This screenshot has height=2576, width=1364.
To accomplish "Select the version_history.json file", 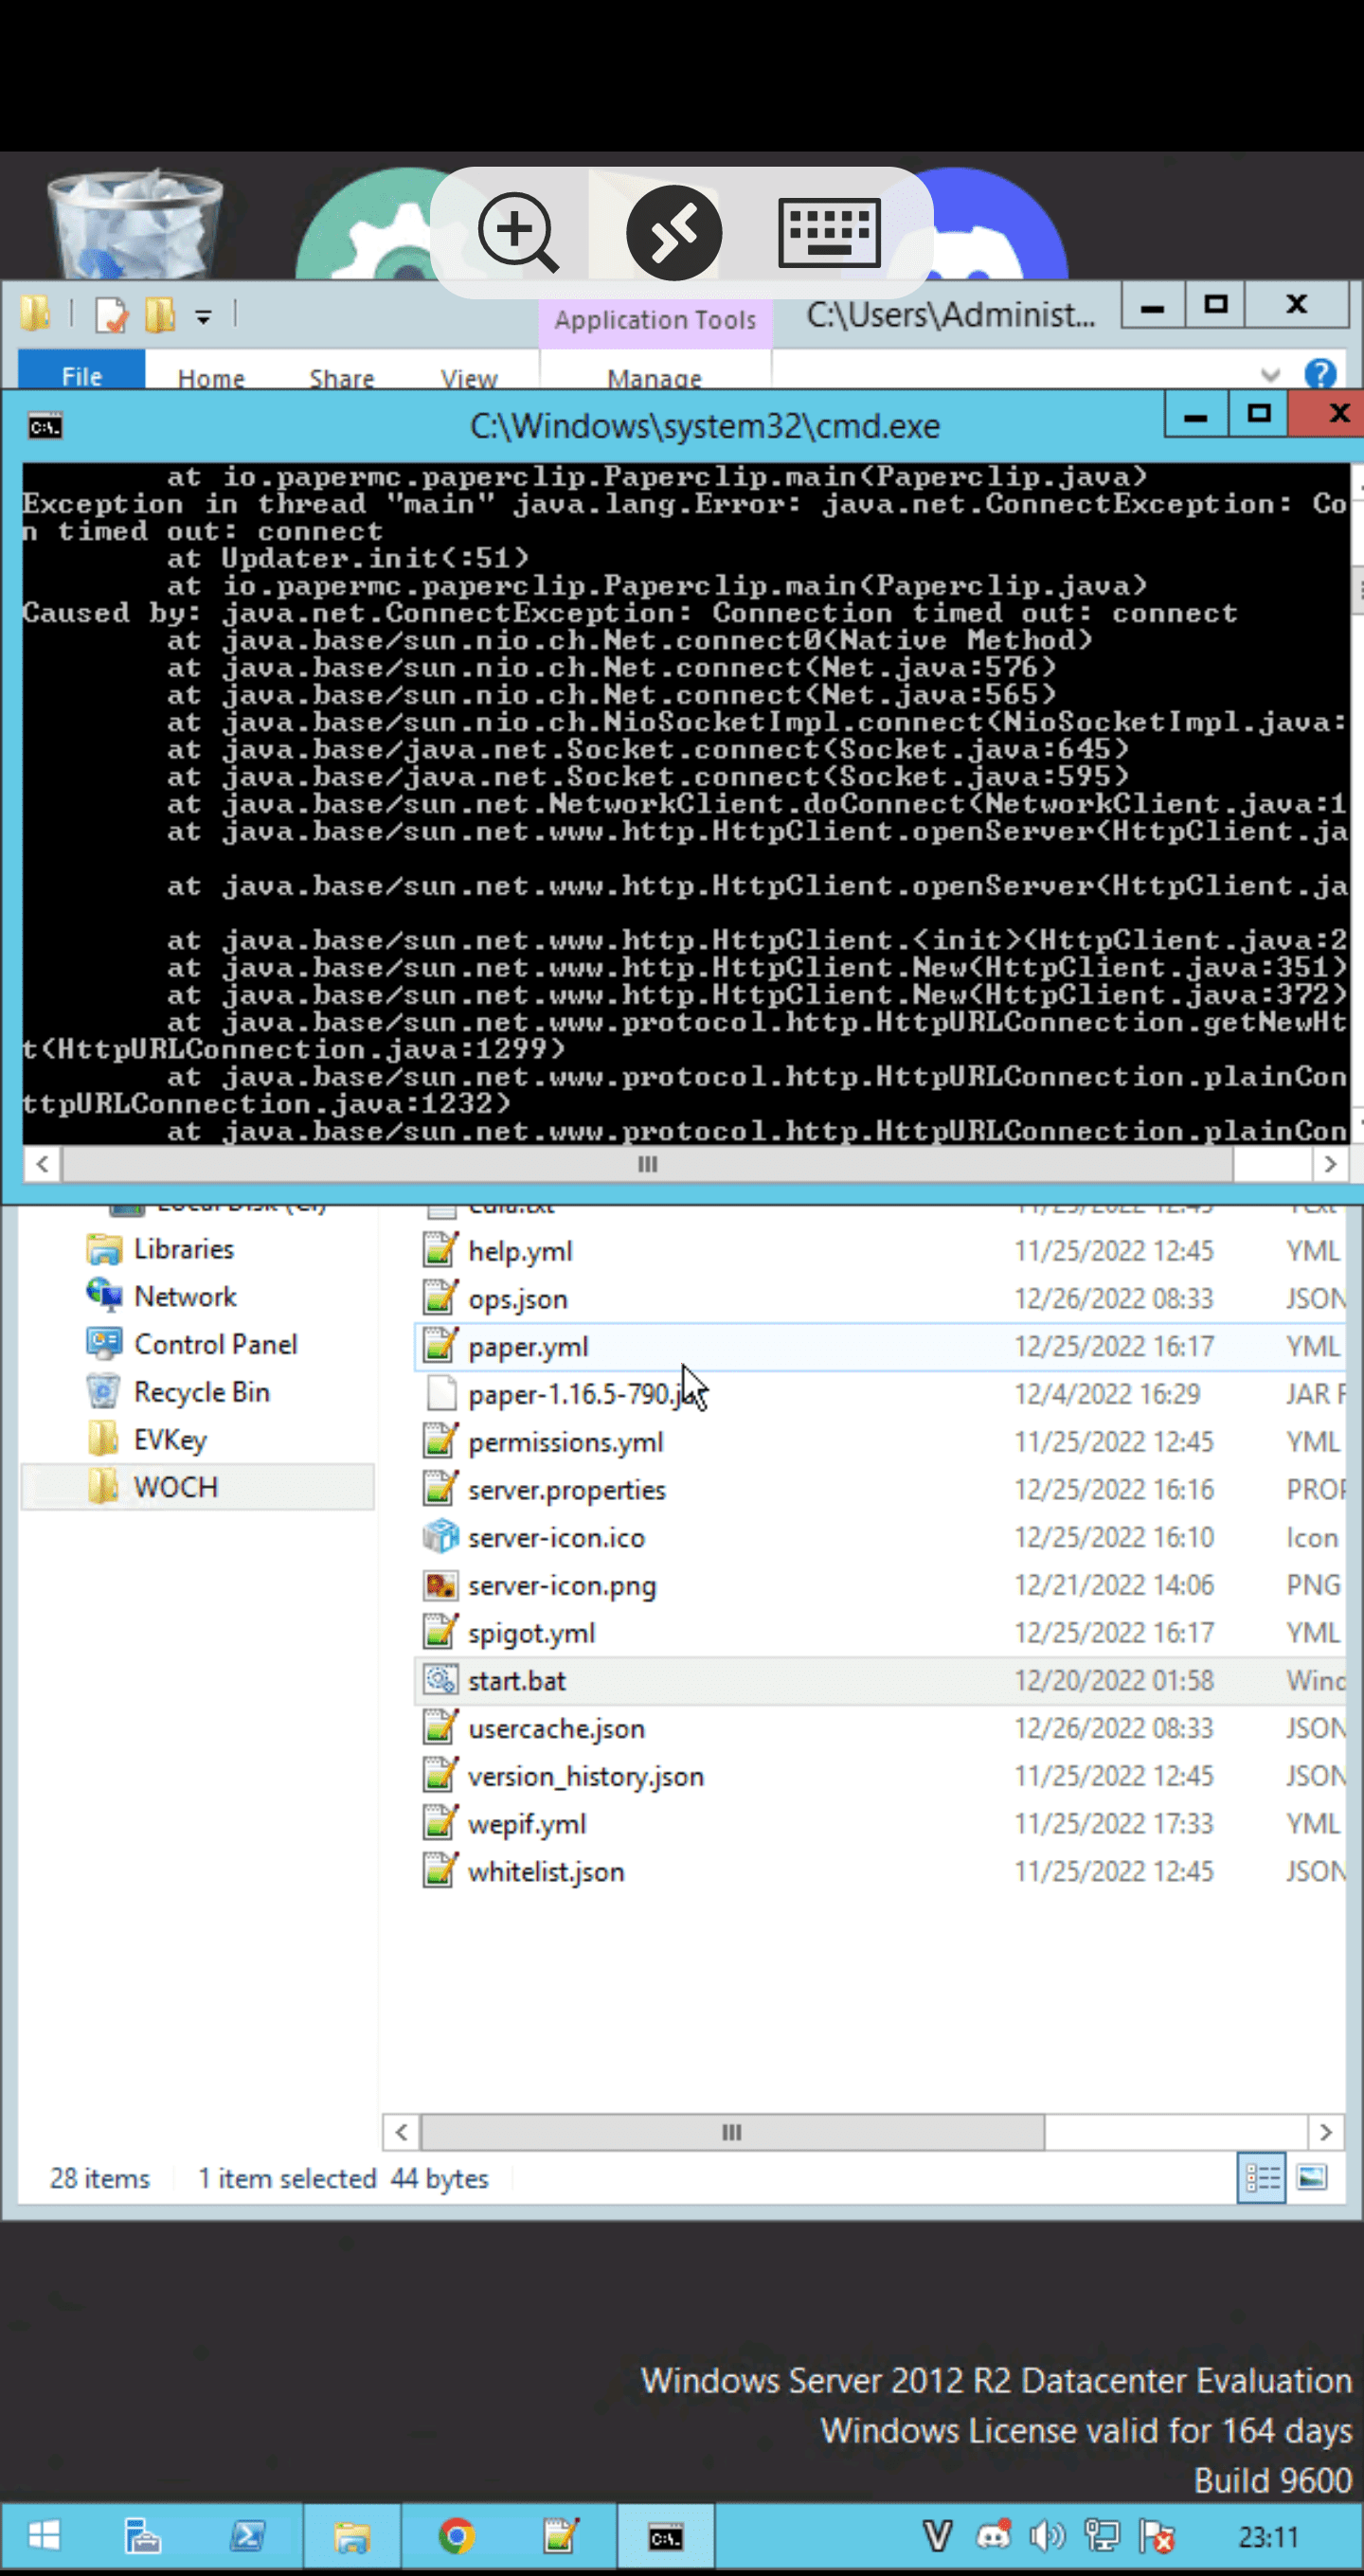I will [x=586, y=1777].
